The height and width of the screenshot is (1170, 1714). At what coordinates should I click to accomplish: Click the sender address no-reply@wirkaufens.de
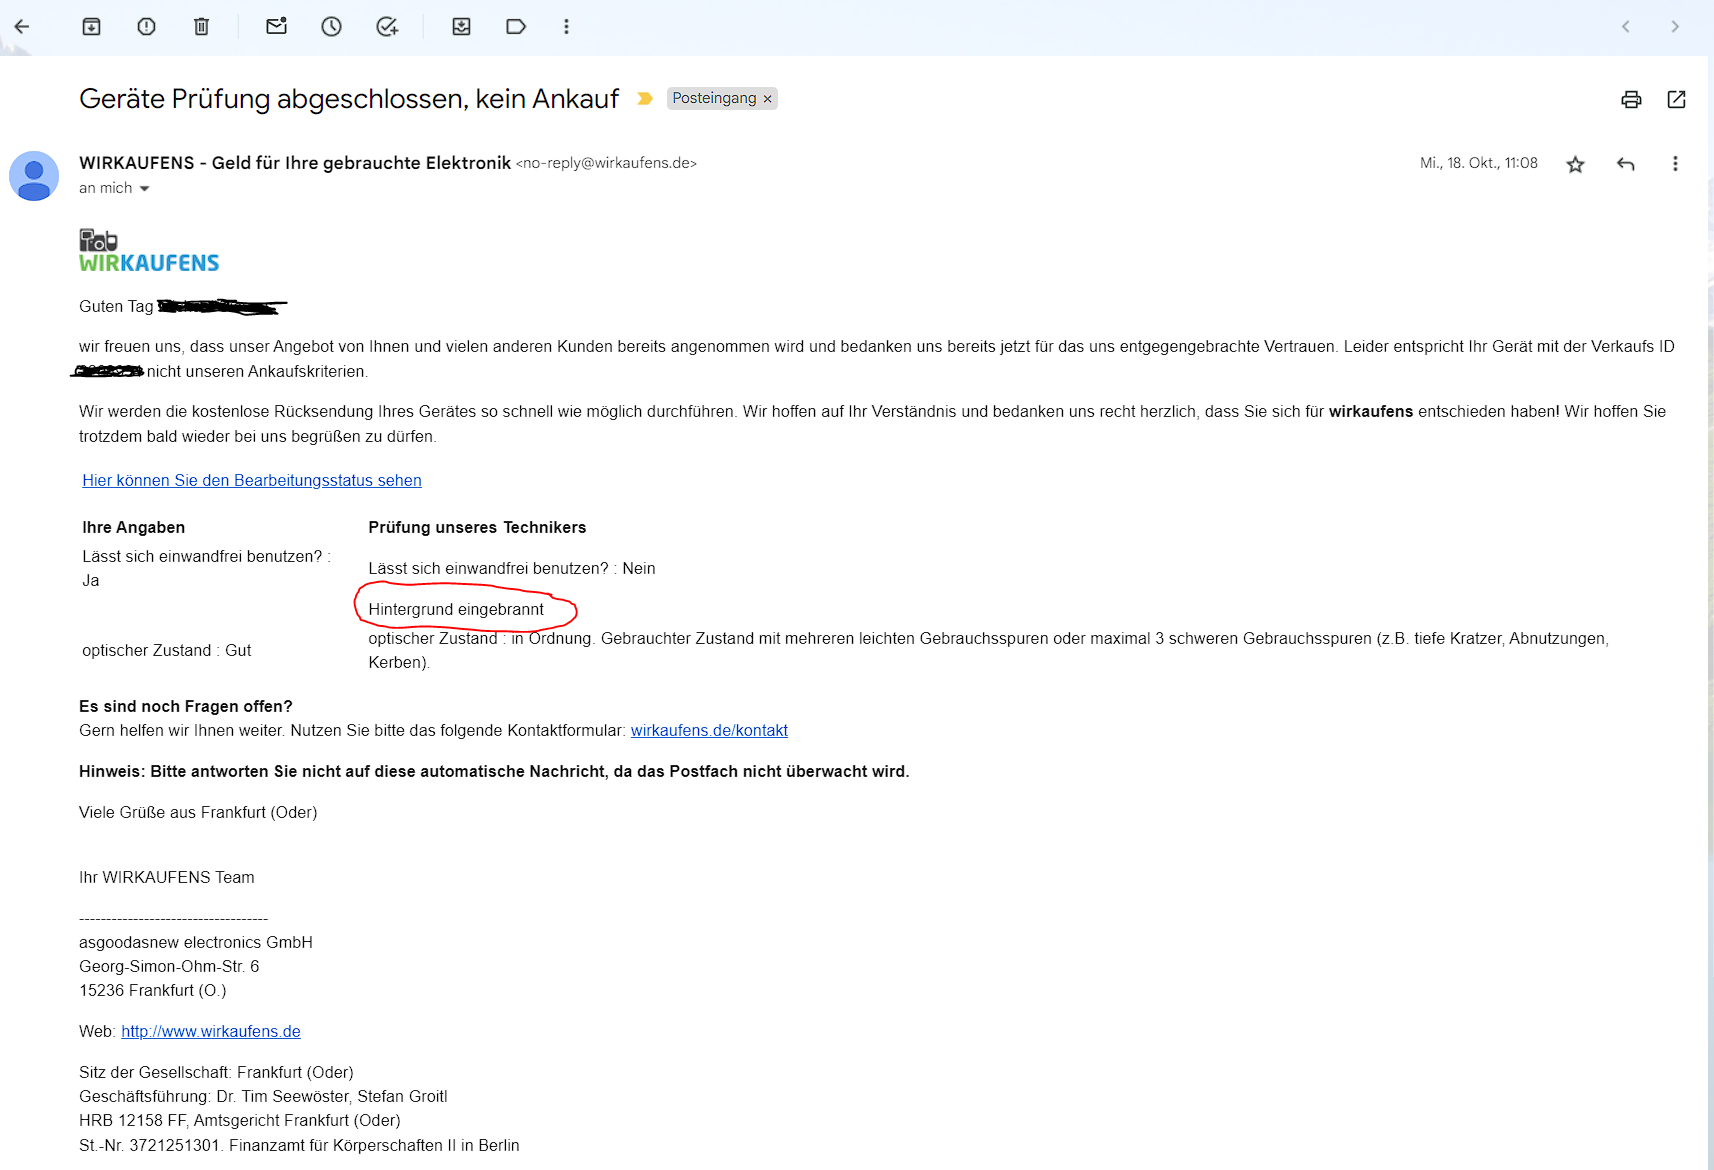pyautogui.click(x=606, y=163)
